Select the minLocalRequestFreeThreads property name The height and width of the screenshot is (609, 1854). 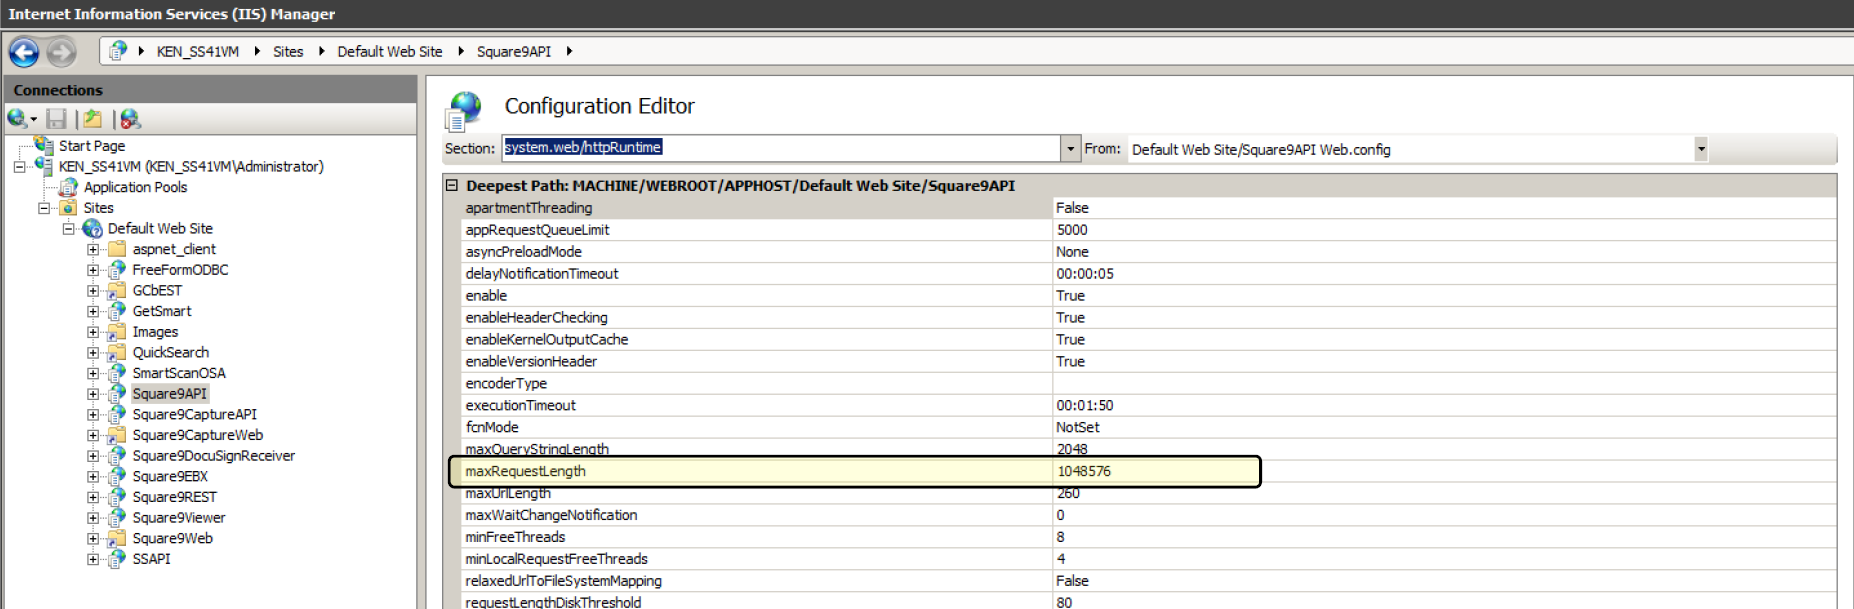pos(556,559)
